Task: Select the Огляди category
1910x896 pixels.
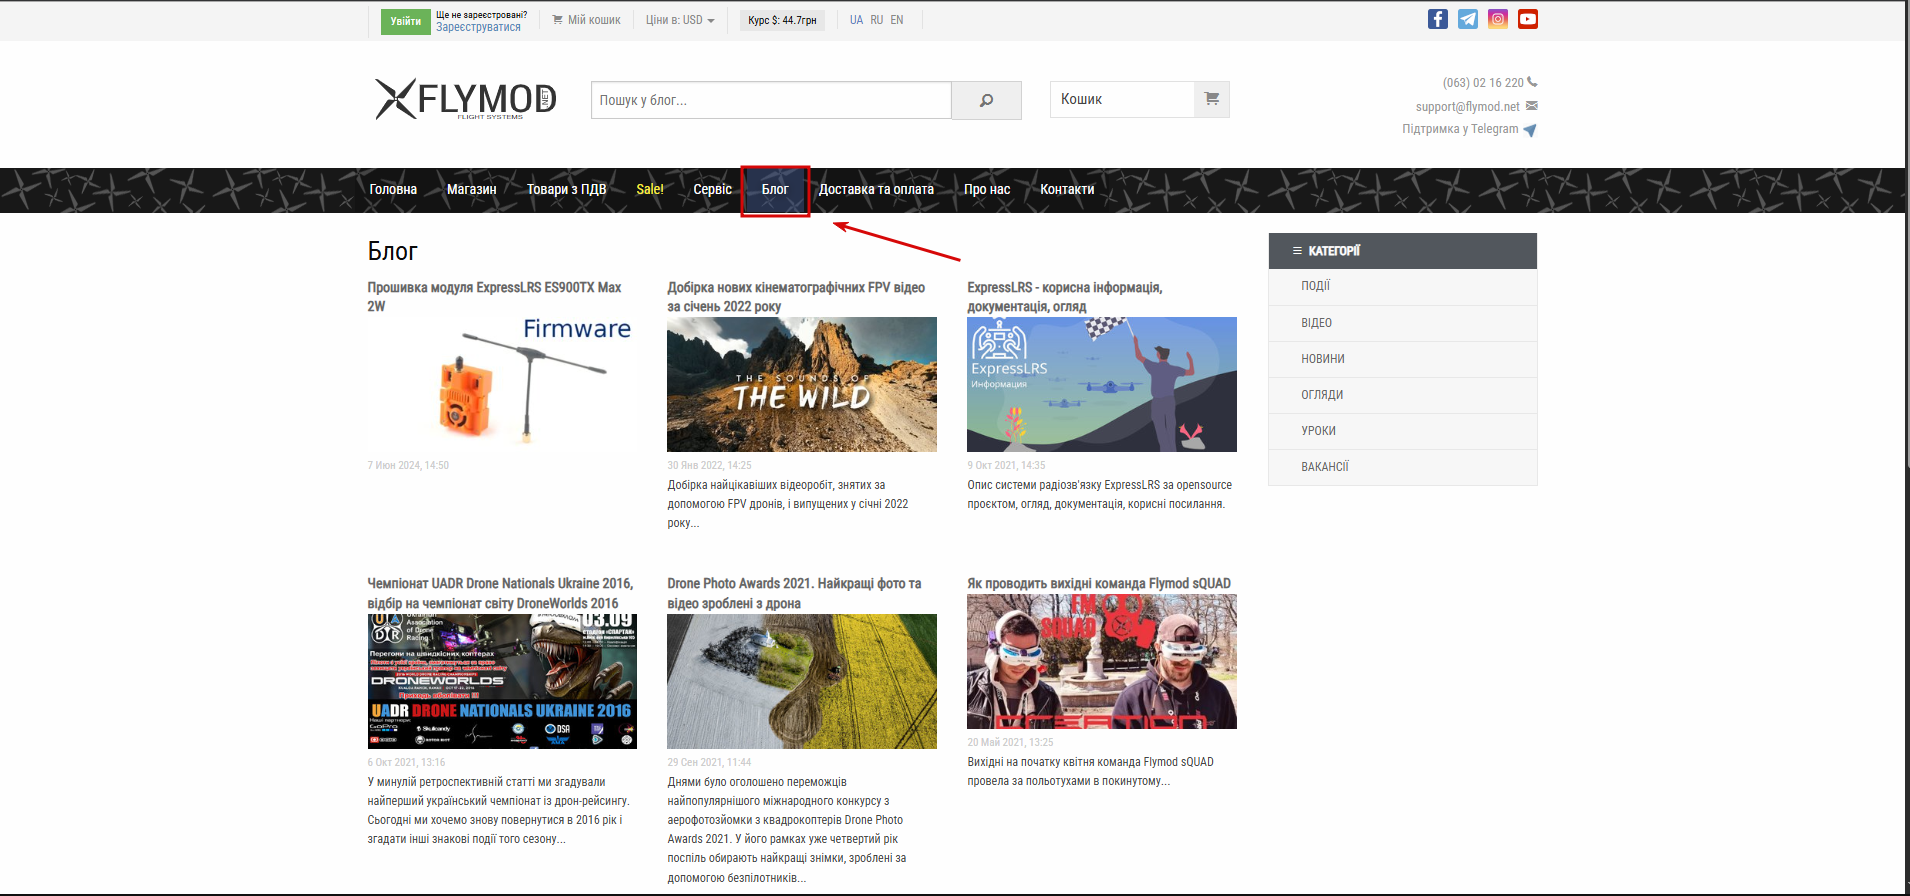Action: click(x=1403, y=395)
